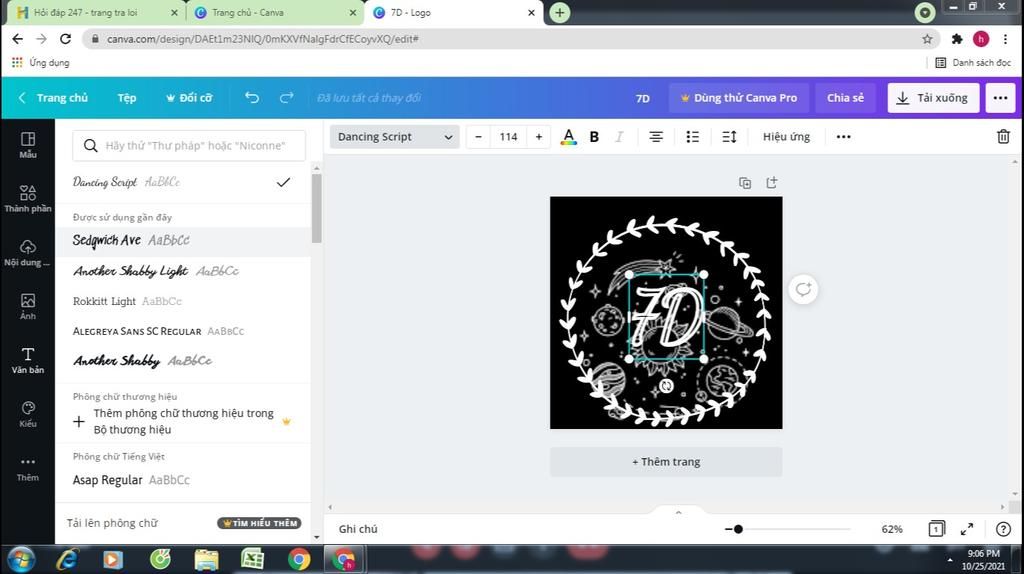The height and width of the screenshot is (574, 1024).
Task: Delete the selected element with trash icon
Action: (1003, 136)
